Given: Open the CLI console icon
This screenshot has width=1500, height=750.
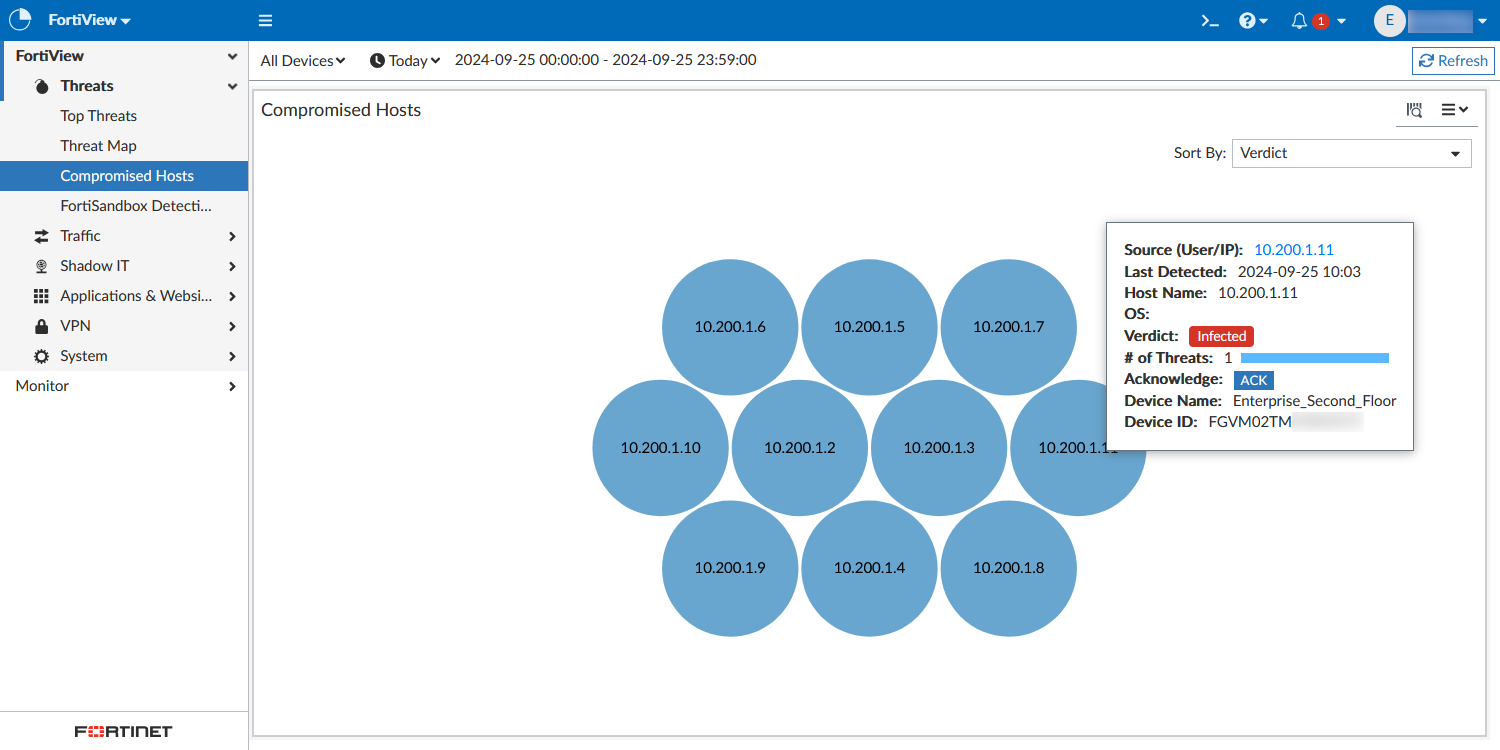Looking at the screenshot, I should pos(1210,21).
